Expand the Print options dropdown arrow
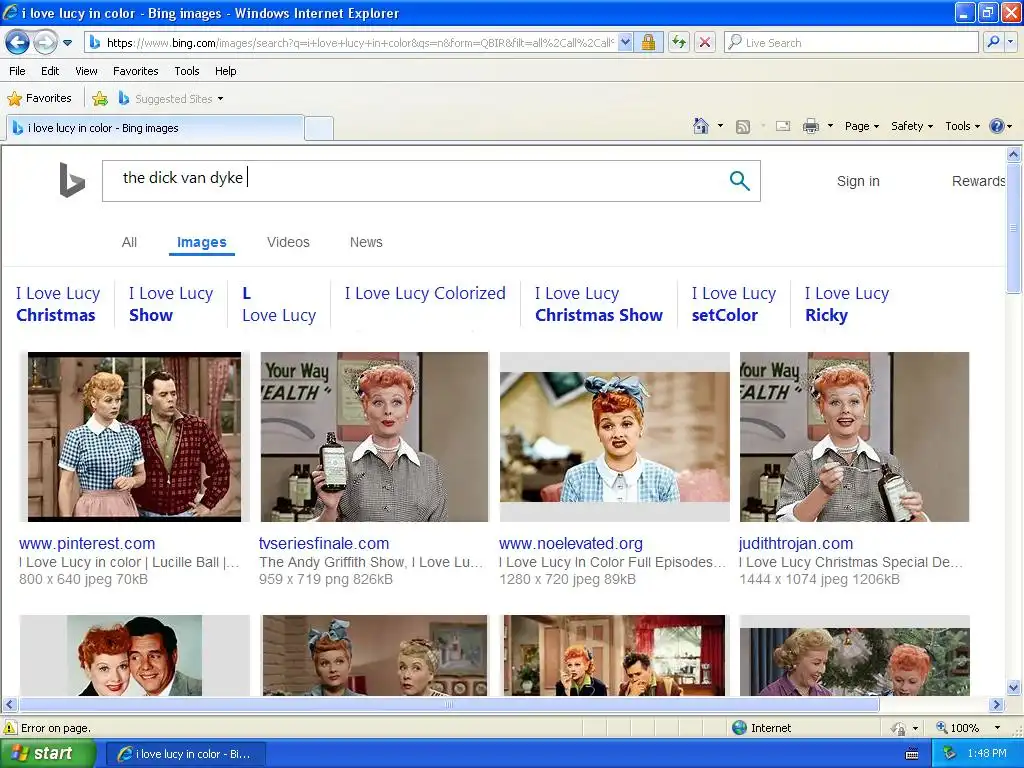This screenshot has height=768, width=1024. (x=830, y=126)
